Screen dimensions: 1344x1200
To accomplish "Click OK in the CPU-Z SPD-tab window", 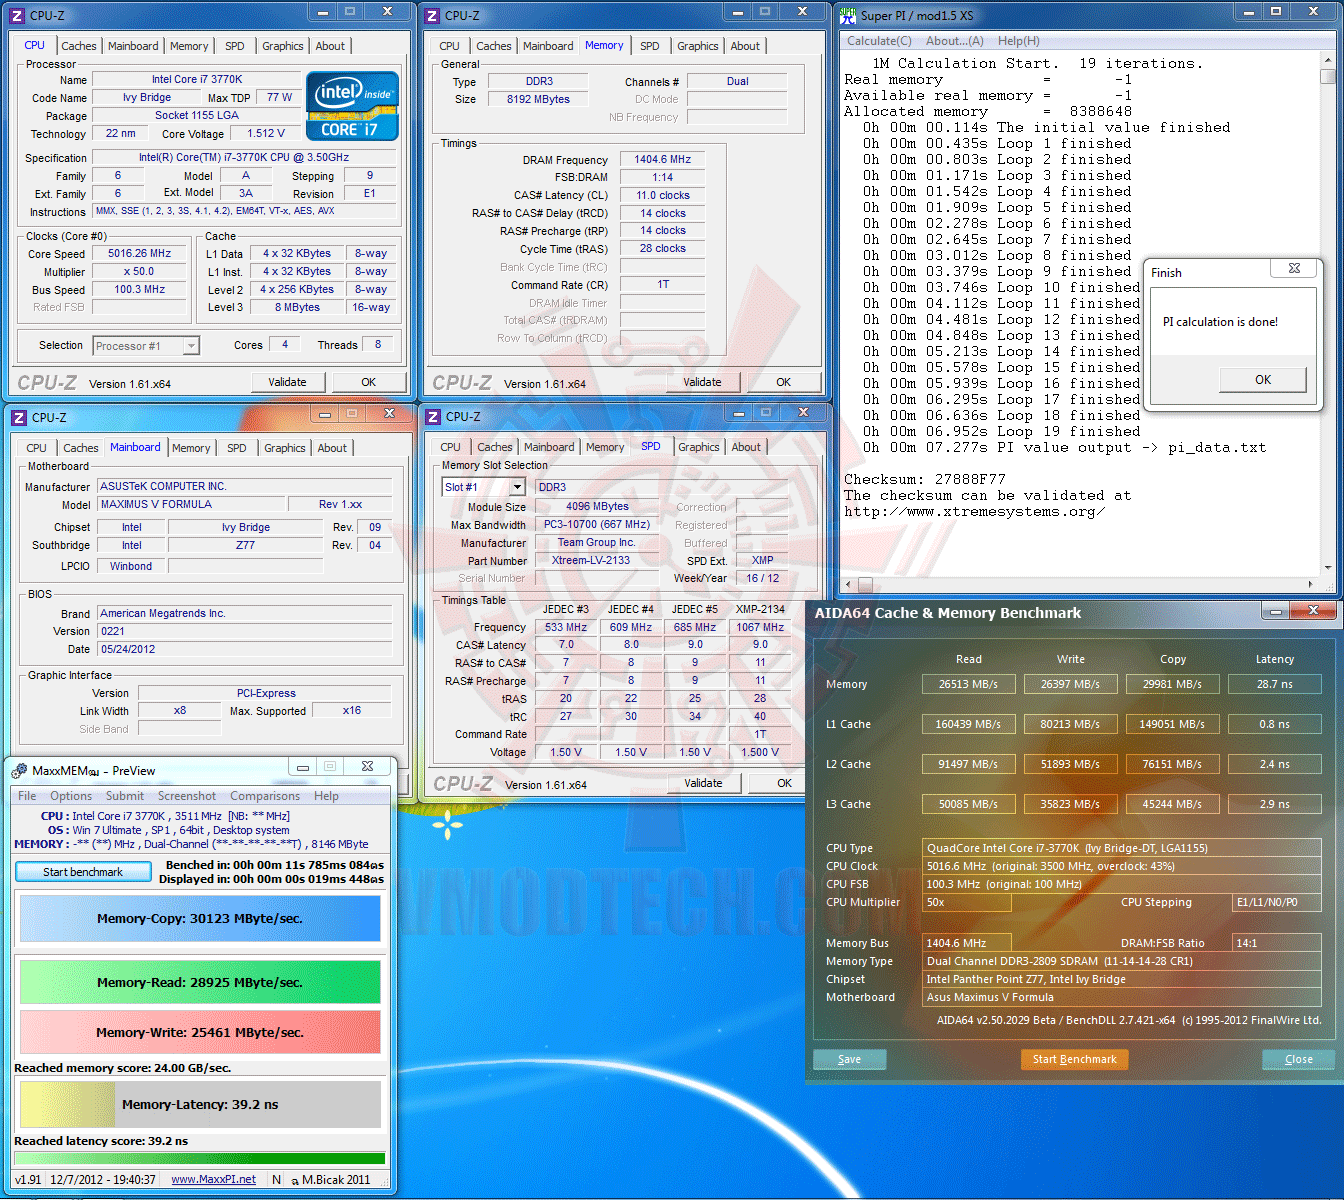I will coord(785,783).
